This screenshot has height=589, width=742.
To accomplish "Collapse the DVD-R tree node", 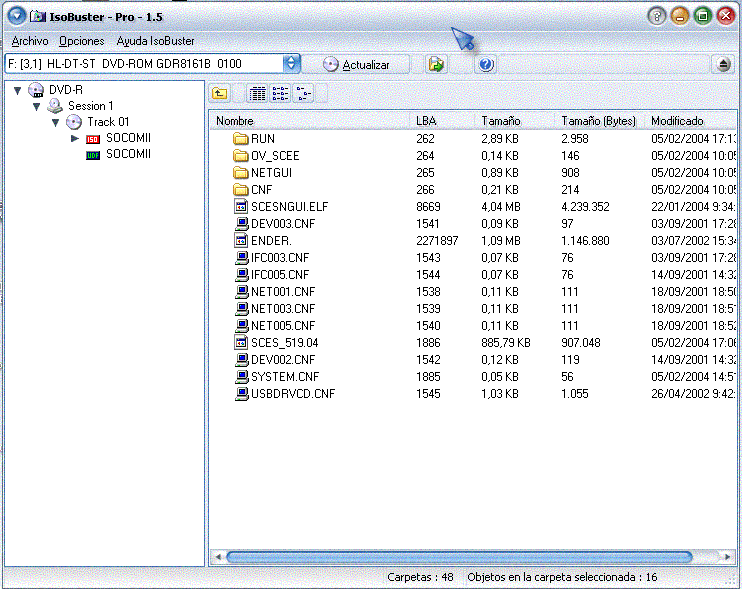I will click(x=18, y=90).
